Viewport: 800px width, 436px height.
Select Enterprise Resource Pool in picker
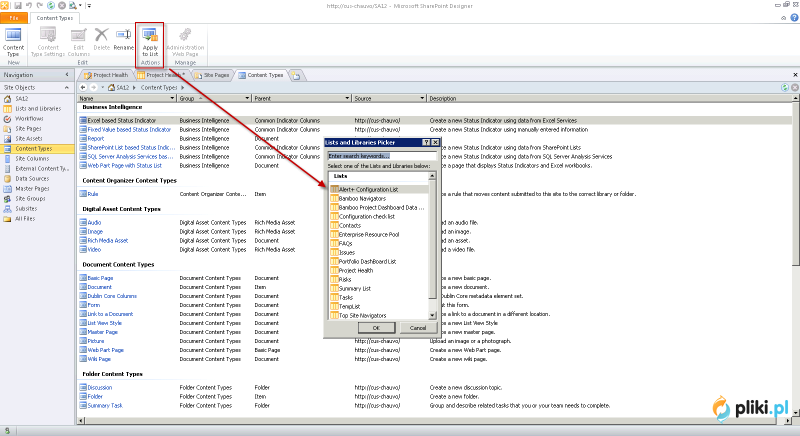[x=368, y=235]
